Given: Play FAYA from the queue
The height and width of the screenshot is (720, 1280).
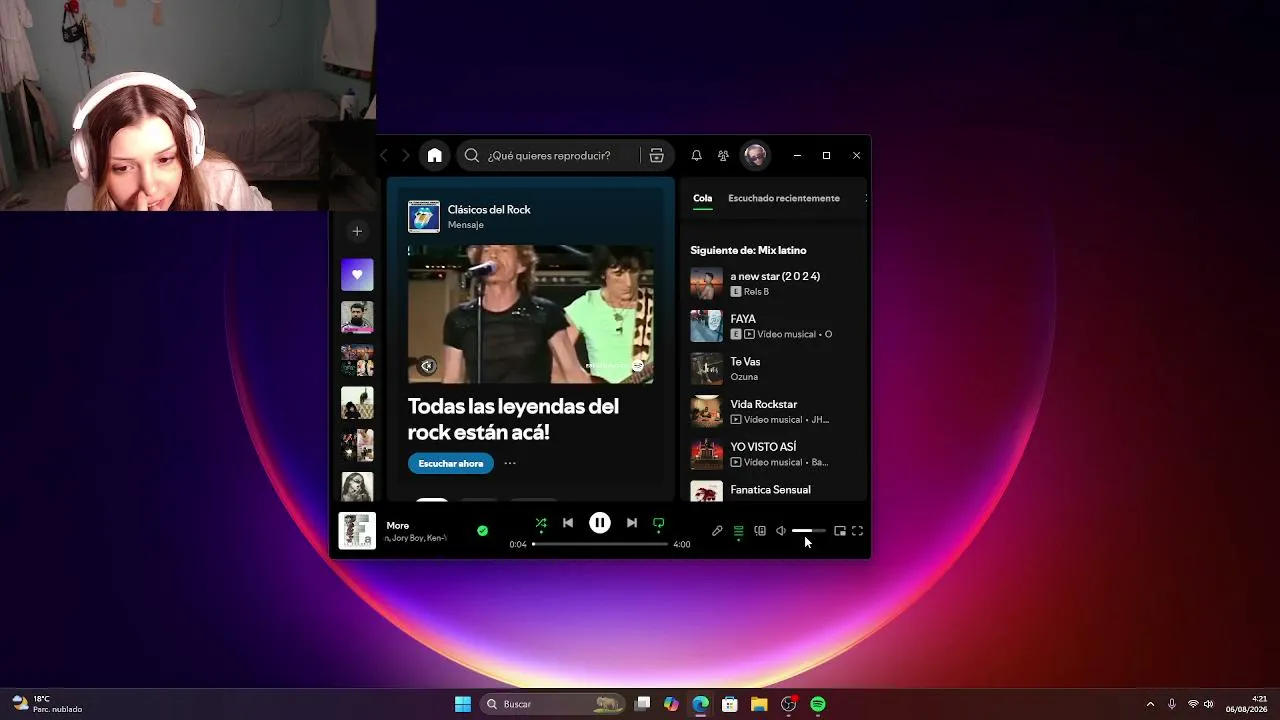Looking at the screenshot, I should (x=775, y=326).
